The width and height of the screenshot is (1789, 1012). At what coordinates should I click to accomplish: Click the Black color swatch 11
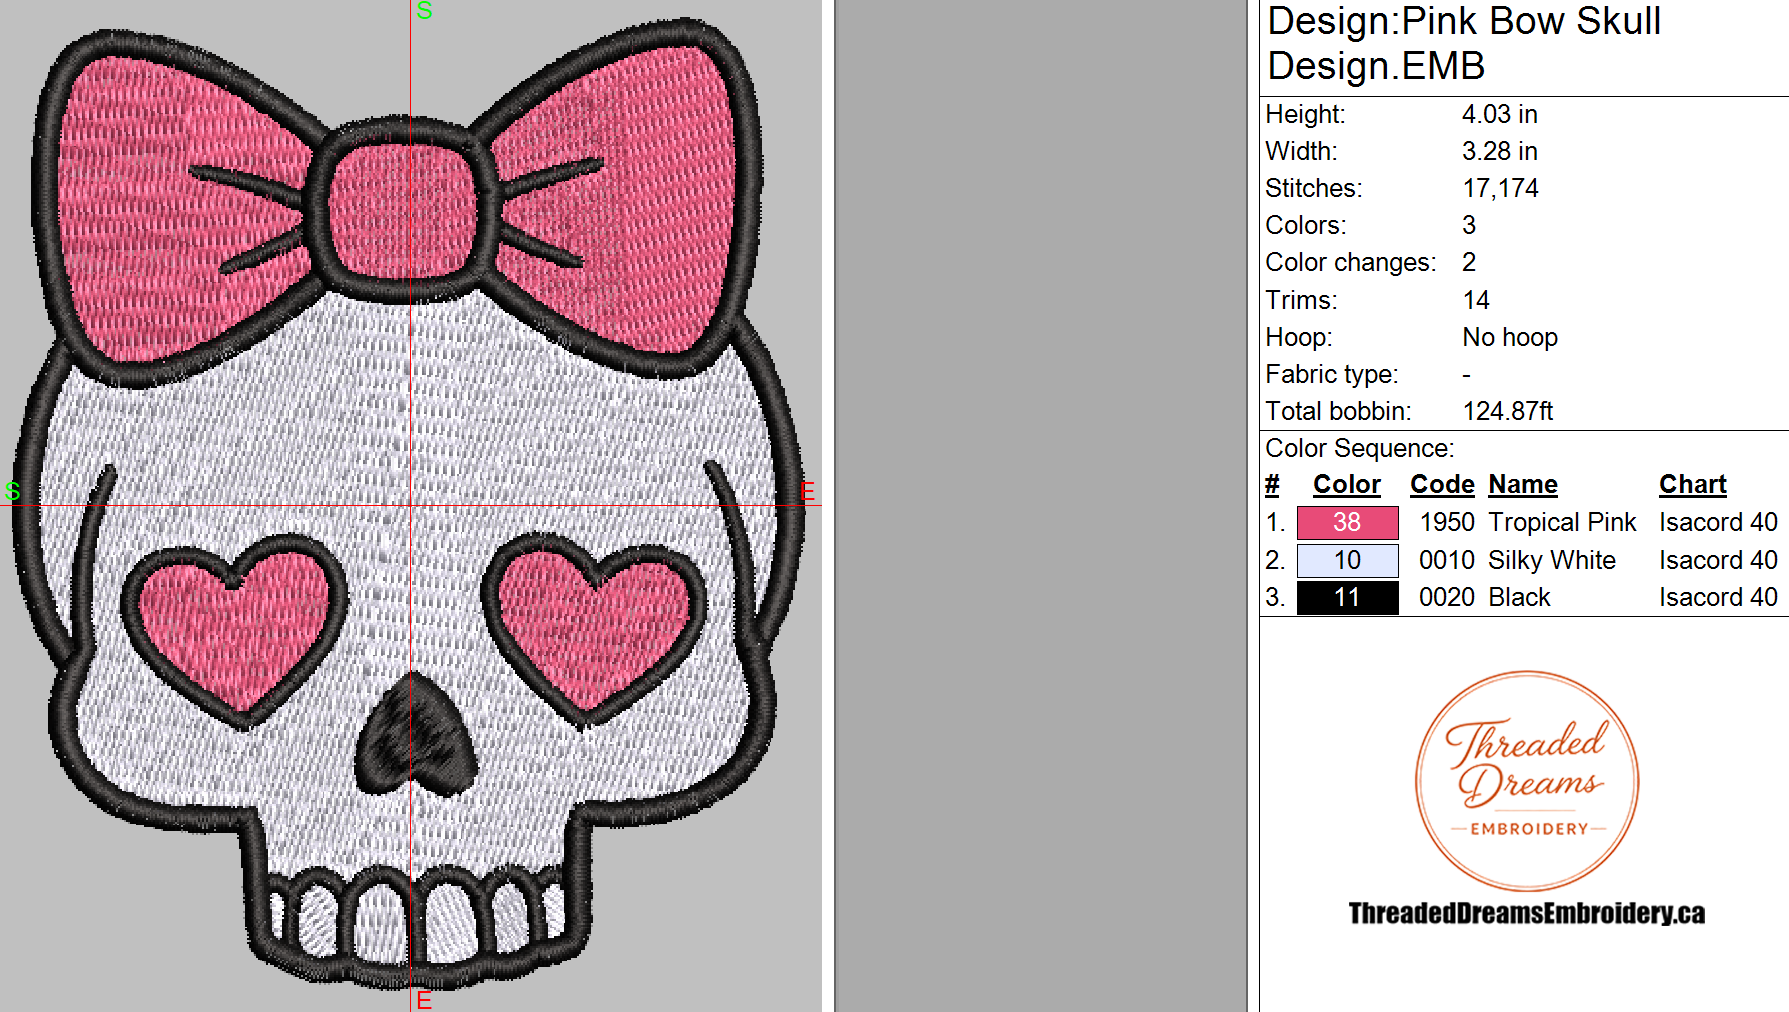coord(1347,598)
